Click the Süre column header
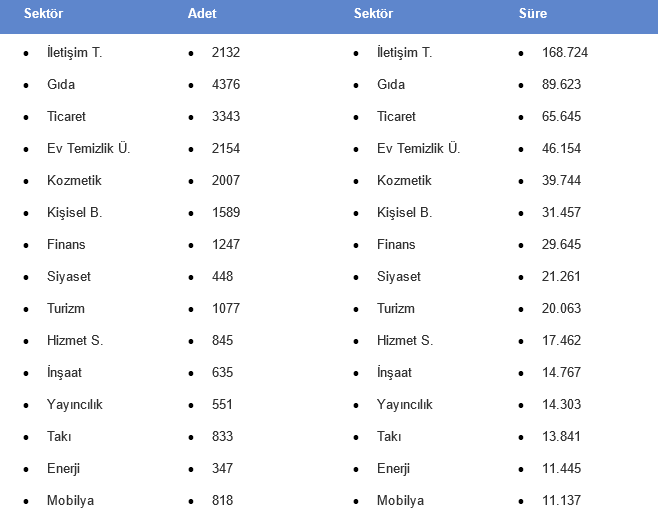The image size is (658, 521). [x=532, y=14]
